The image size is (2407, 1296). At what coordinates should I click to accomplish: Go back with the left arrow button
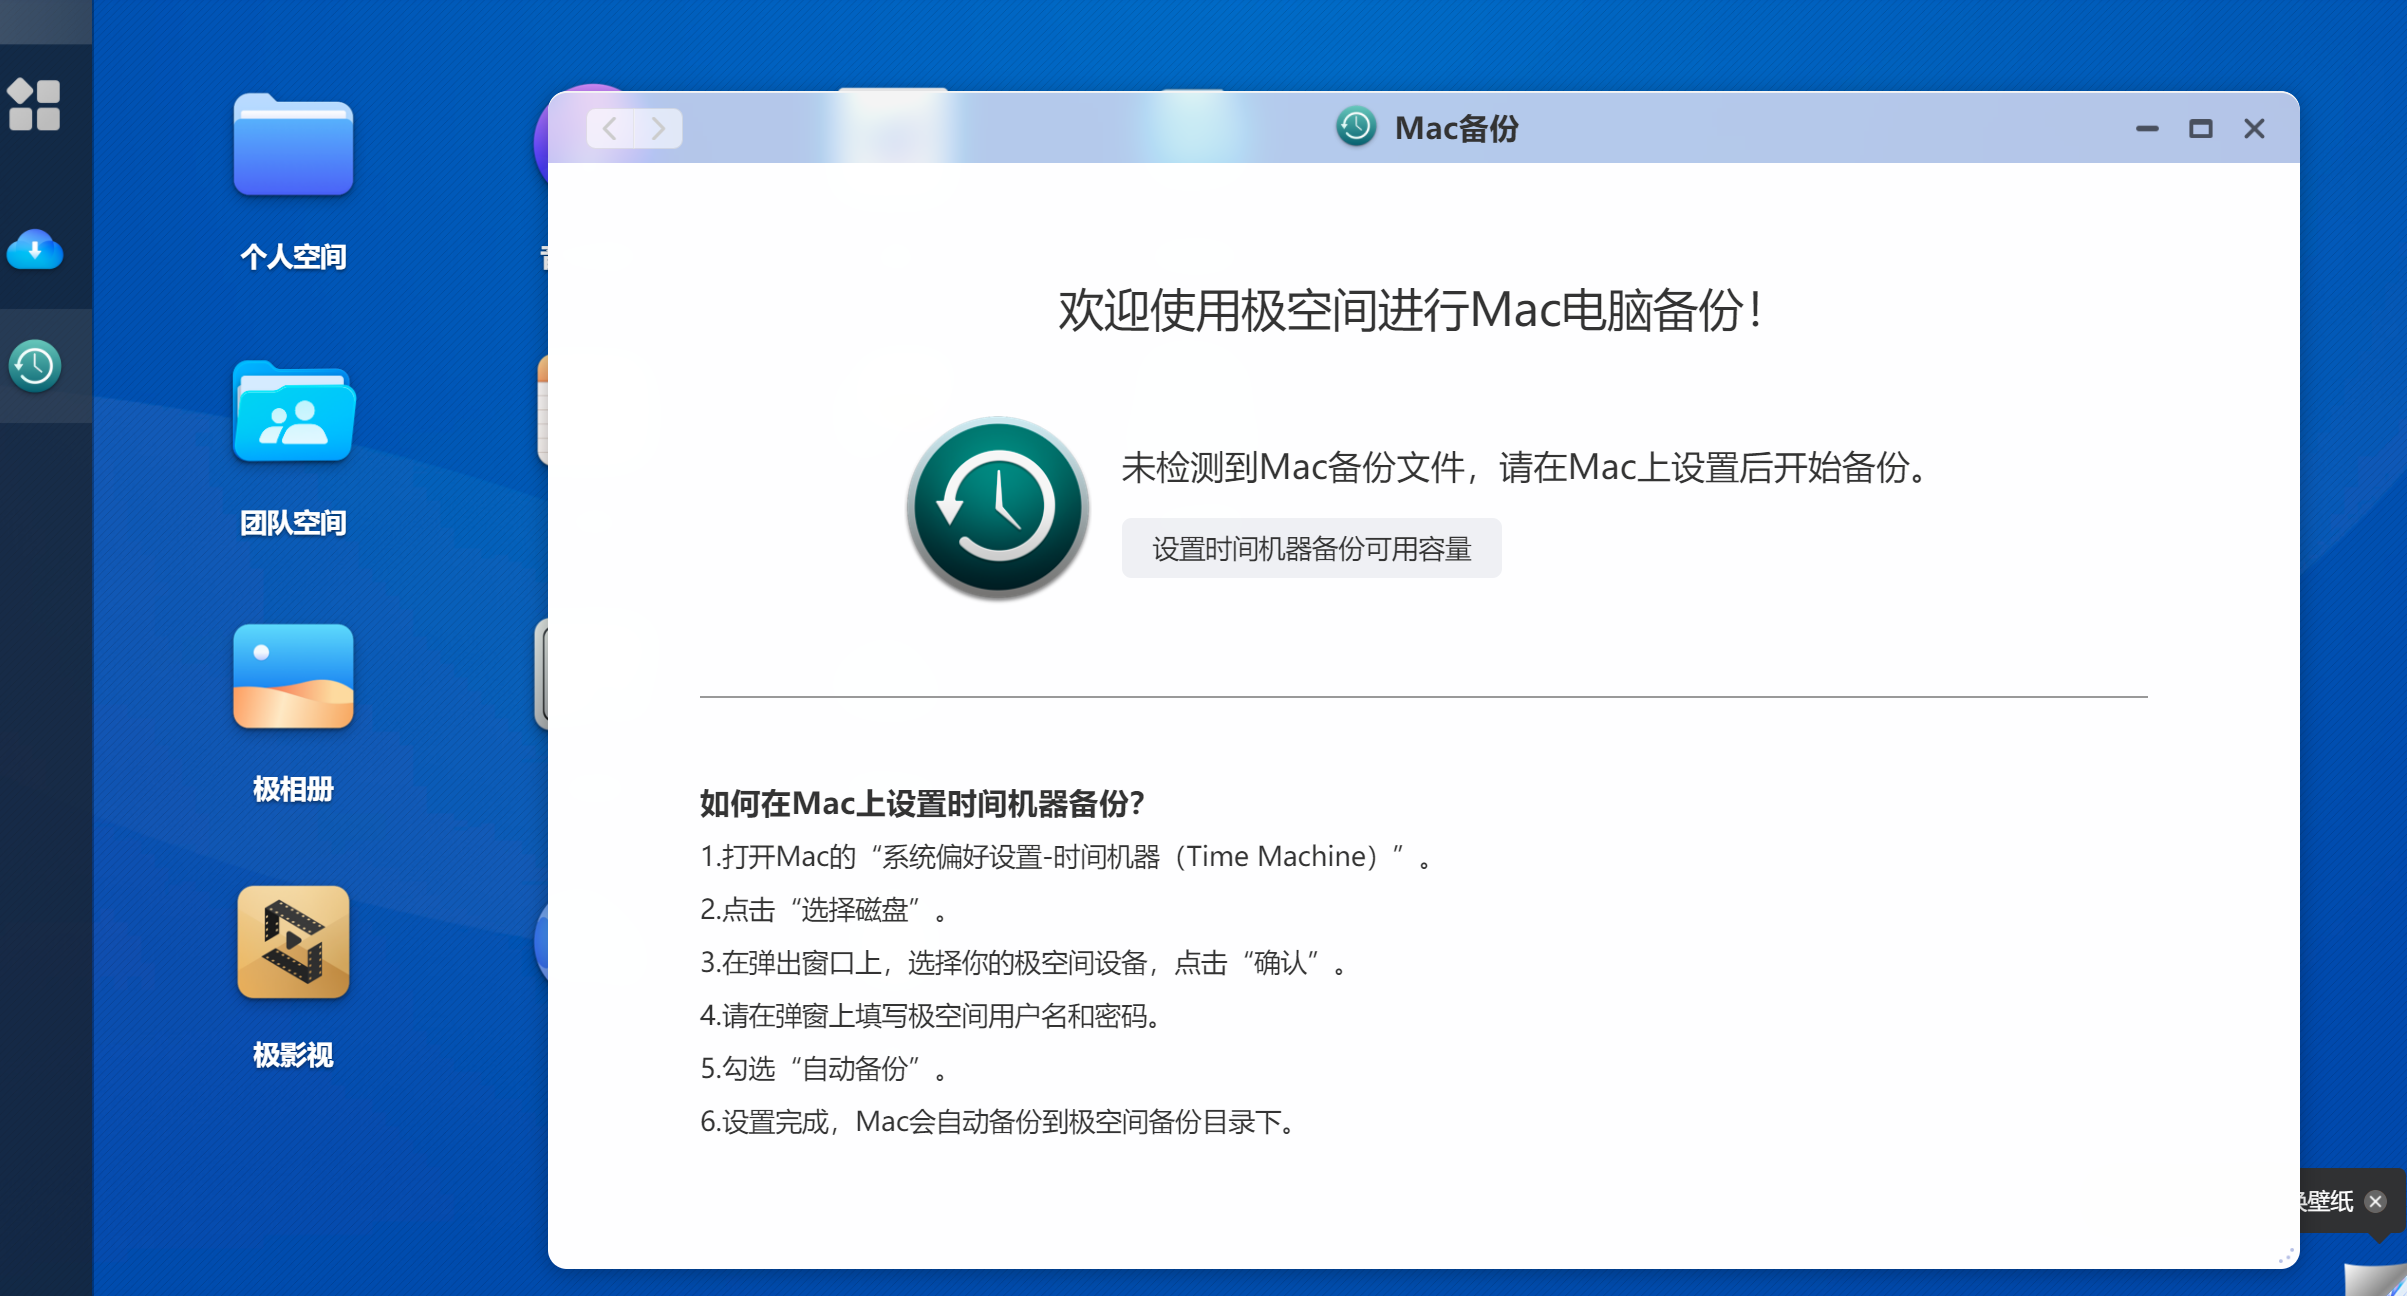[610, 128]
